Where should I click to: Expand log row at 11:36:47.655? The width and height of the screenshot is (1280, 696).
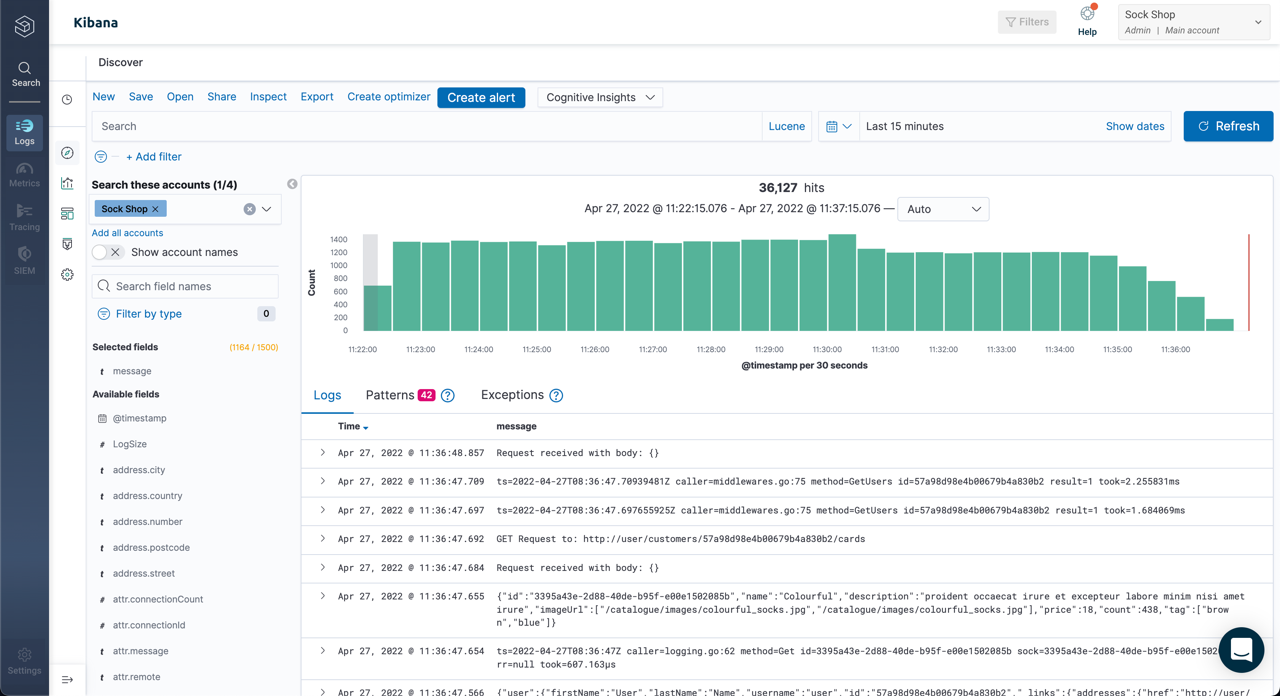[x=323, y=596]
